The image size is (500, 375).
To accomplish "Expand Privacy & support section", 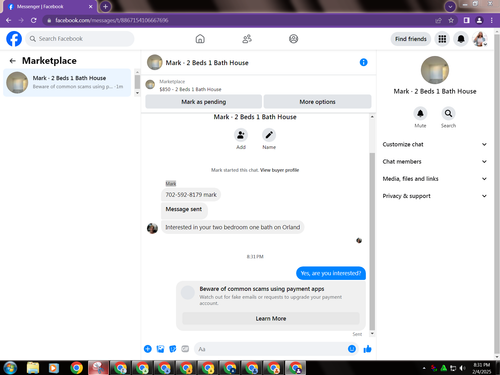I will click(435, 196).
